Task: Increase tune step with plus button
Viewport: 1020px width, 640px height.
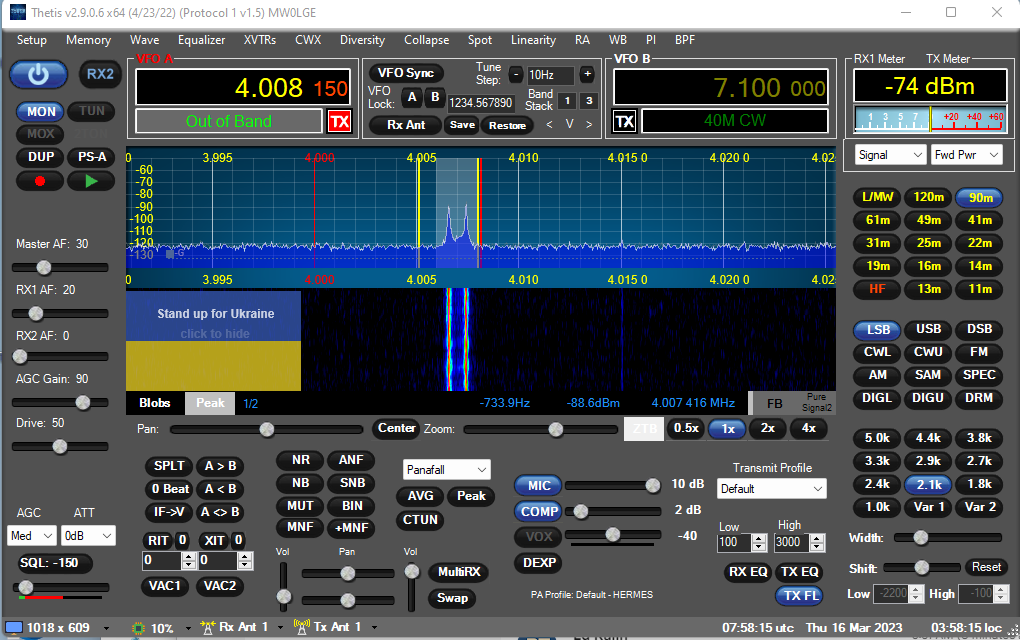Action: tap(587, 75)
